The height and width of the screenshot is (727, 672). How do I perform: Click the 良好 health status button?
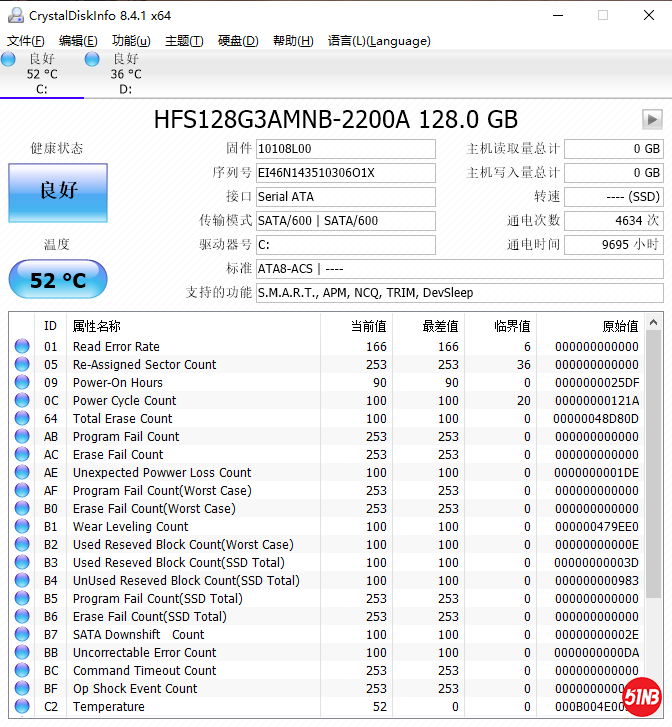[58, 192]
